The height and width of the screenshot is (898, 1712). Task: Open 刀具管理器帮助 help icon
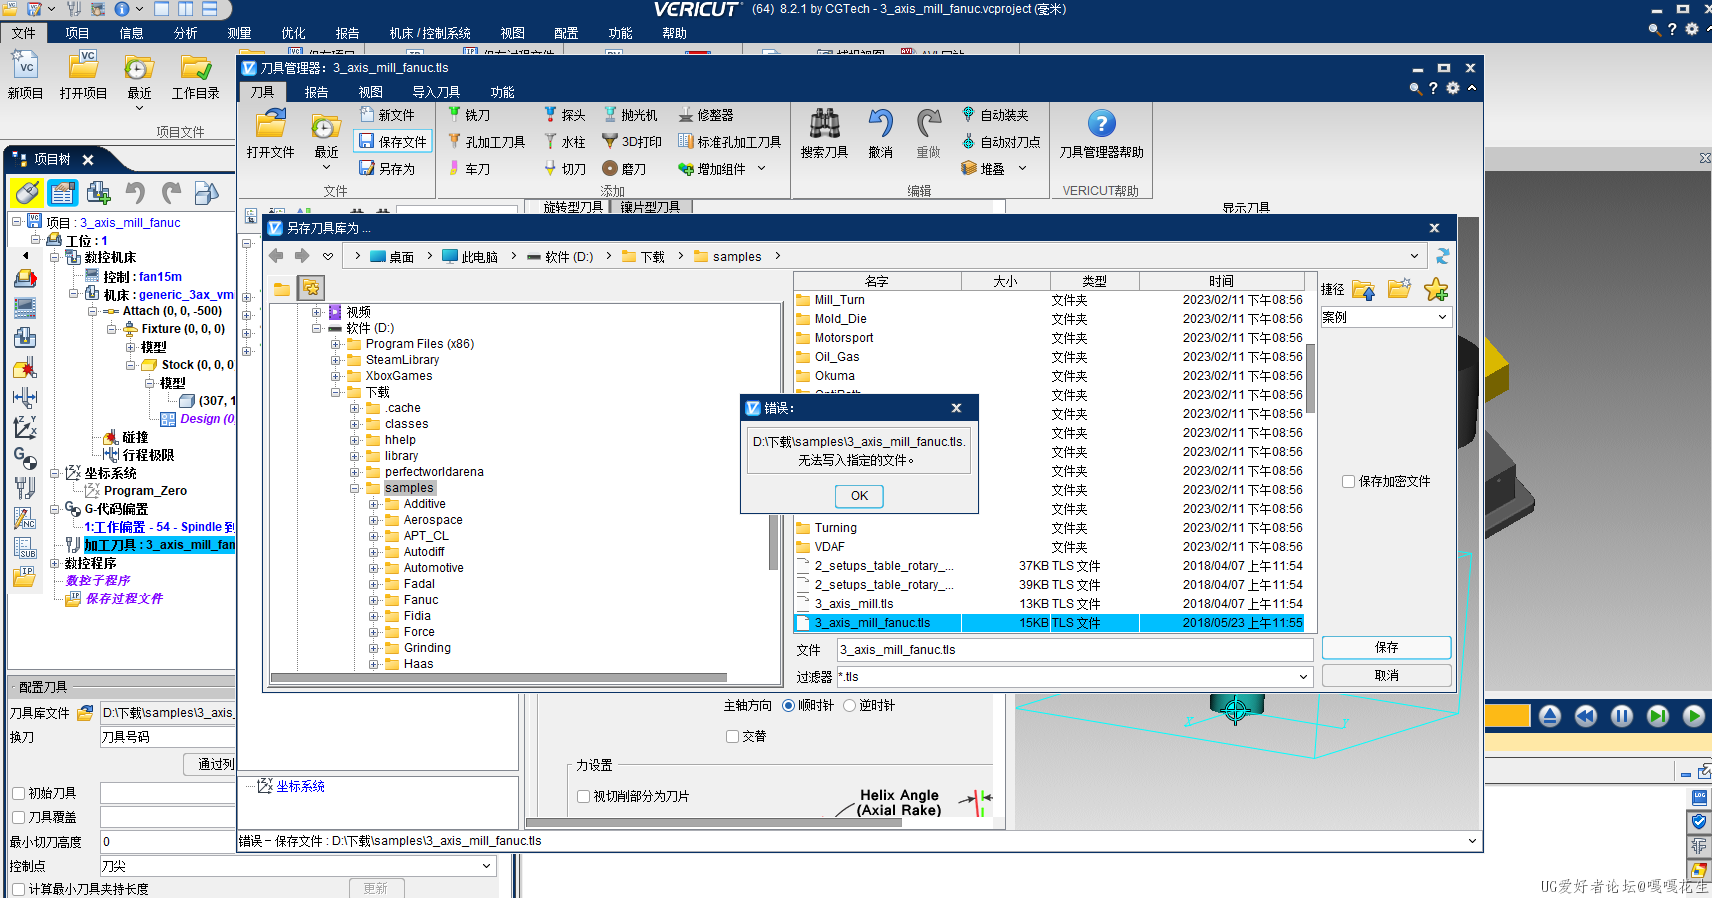[1101, 124]
